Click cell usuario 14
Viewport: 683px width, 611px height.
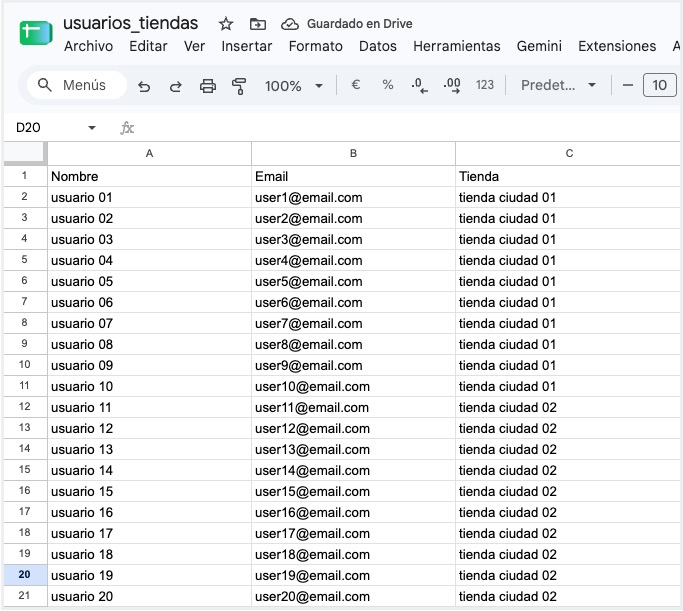point(149,470)
